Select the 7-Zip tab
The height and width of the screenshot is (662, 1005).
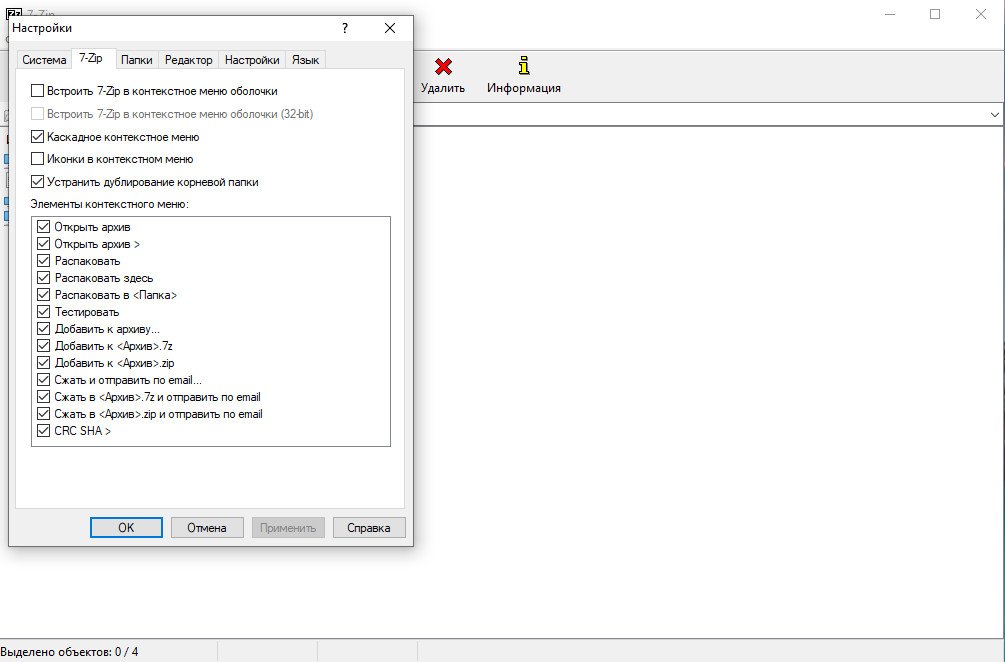click(x=91, y=58)
